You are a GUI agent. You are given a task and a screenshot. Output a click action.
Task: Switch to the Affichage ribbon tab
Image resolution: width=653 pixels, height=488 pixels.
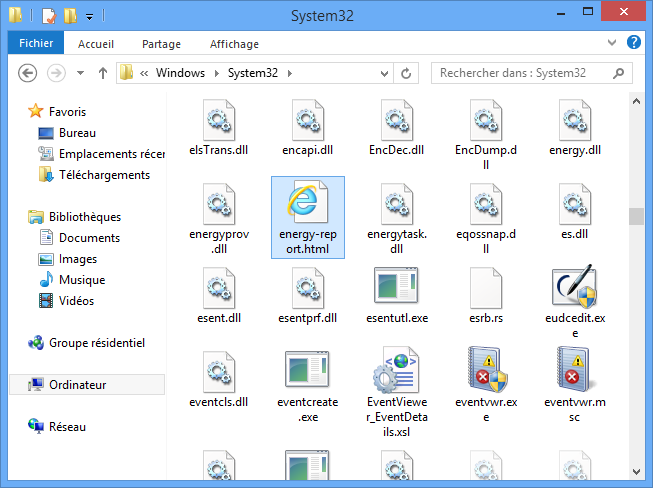coord(234,44)
